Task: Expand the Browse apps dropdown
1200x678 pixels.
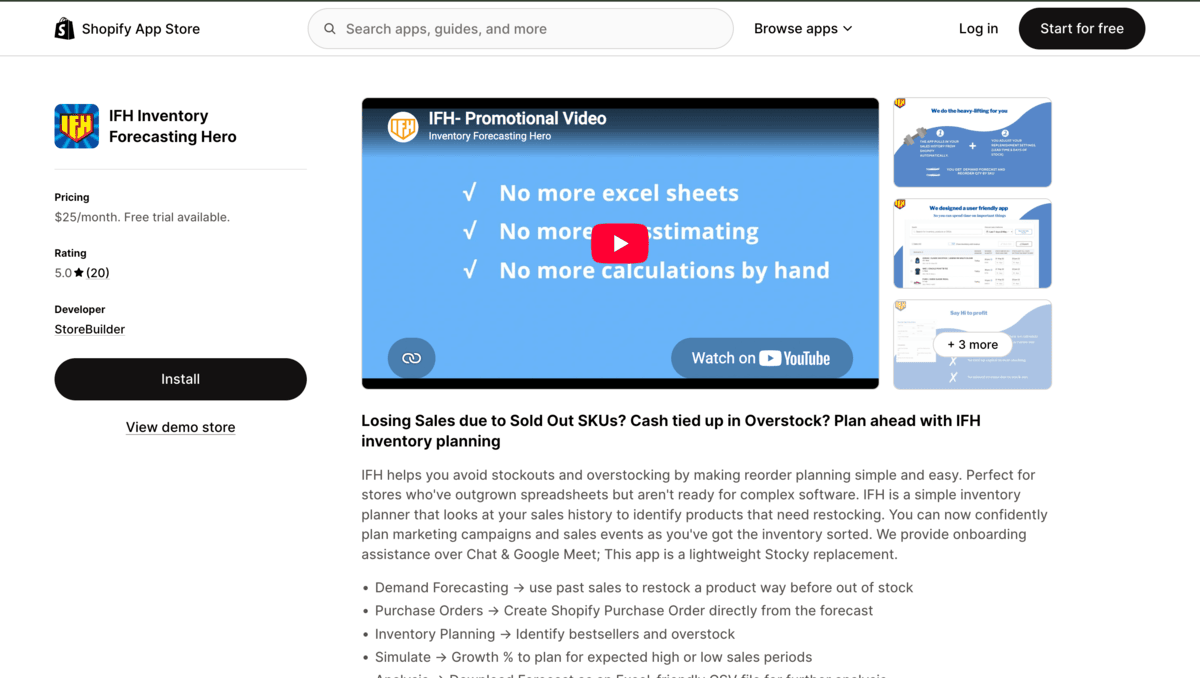Action: tap(803, 29)
